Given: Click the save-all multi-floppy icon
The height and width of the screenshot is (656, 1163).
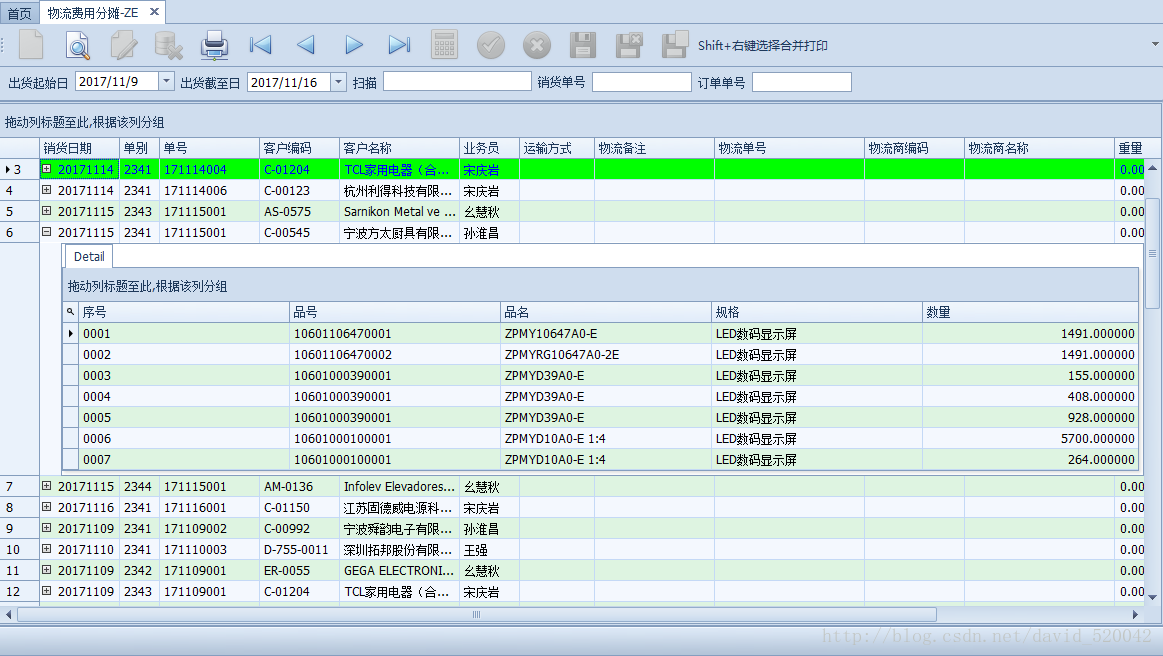Looking at the screenshot, I should [675, 45].
